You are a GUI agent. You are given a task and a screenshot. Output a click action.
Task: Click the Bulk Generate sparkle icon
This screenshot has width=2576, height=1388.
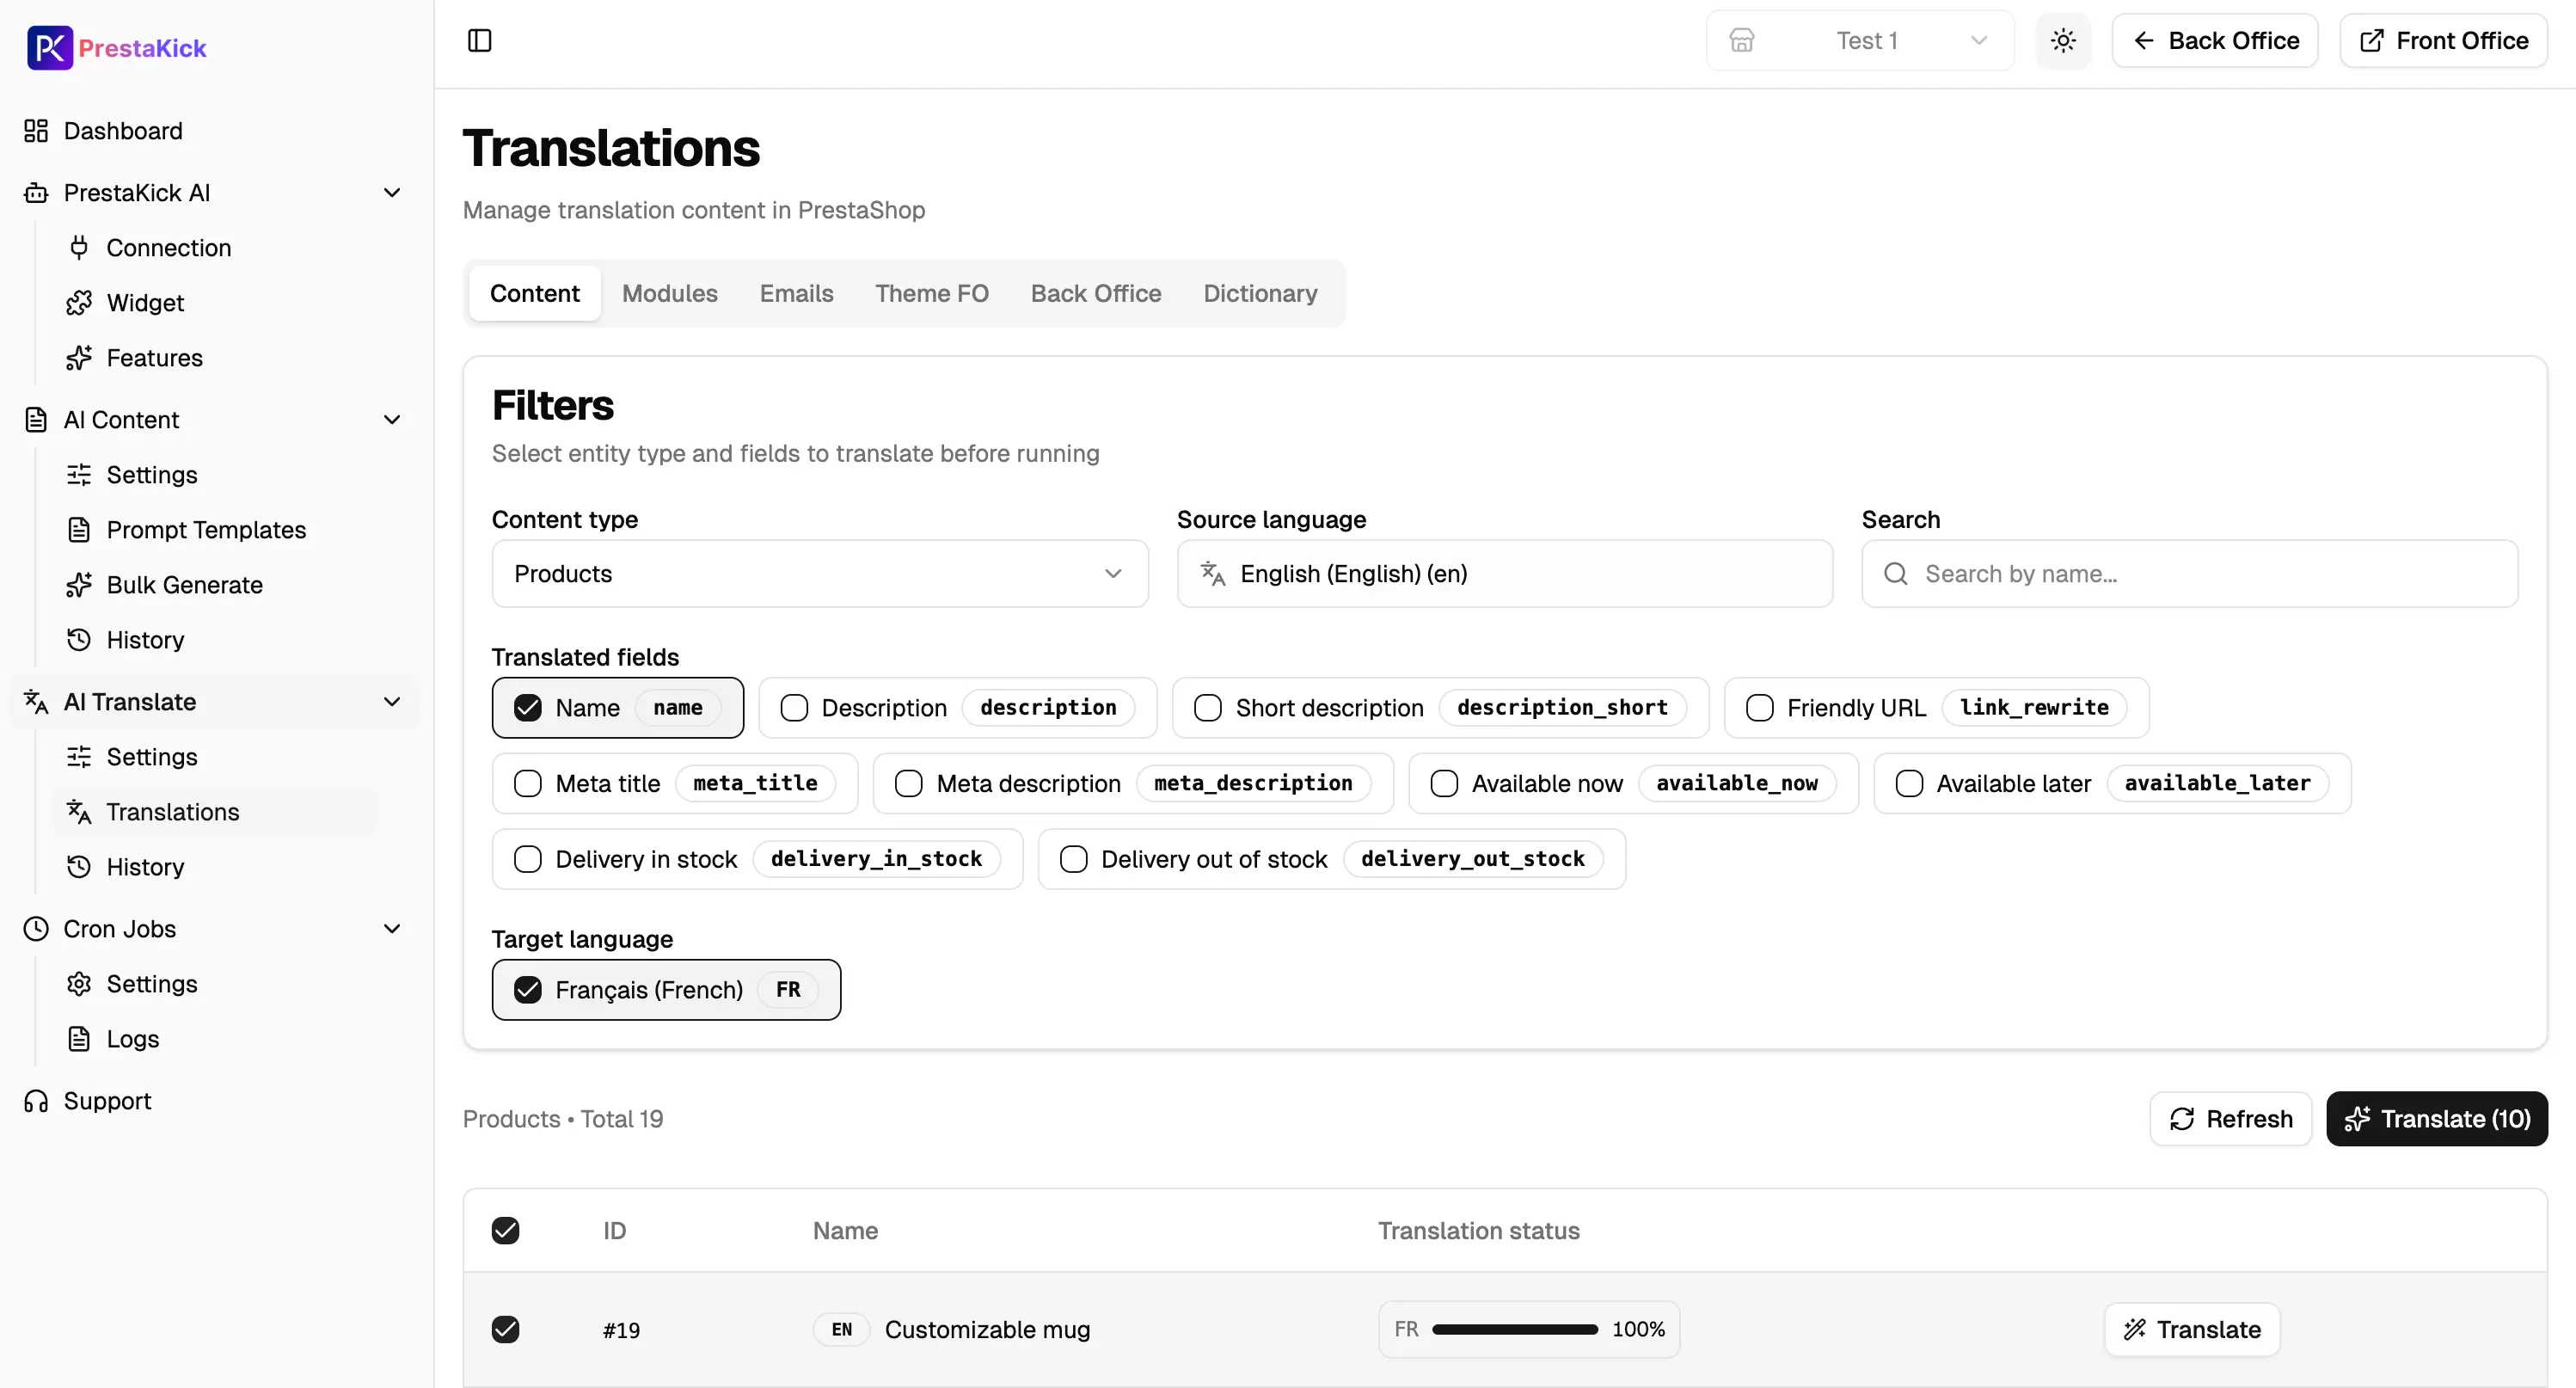coord(79,585)
